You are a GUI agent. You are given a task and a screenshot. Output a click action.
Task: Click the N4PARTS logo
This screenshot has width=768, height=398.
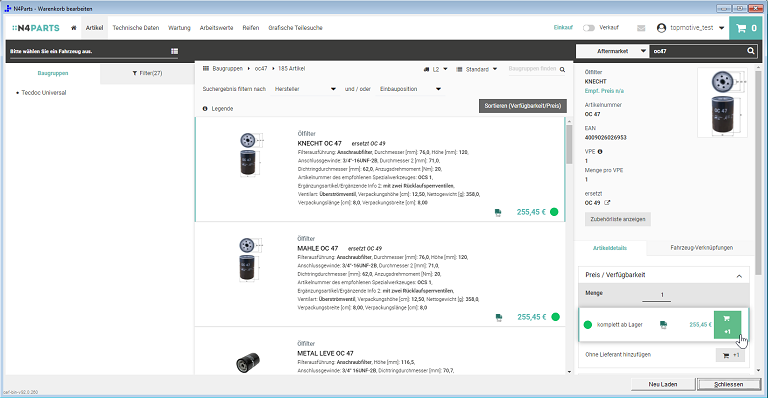coord(36,28)
